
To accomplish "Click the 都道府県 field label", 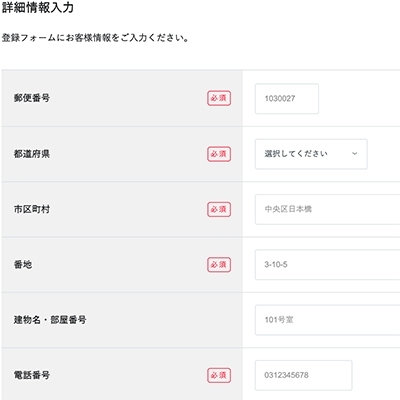I will [x=32, y=154].
